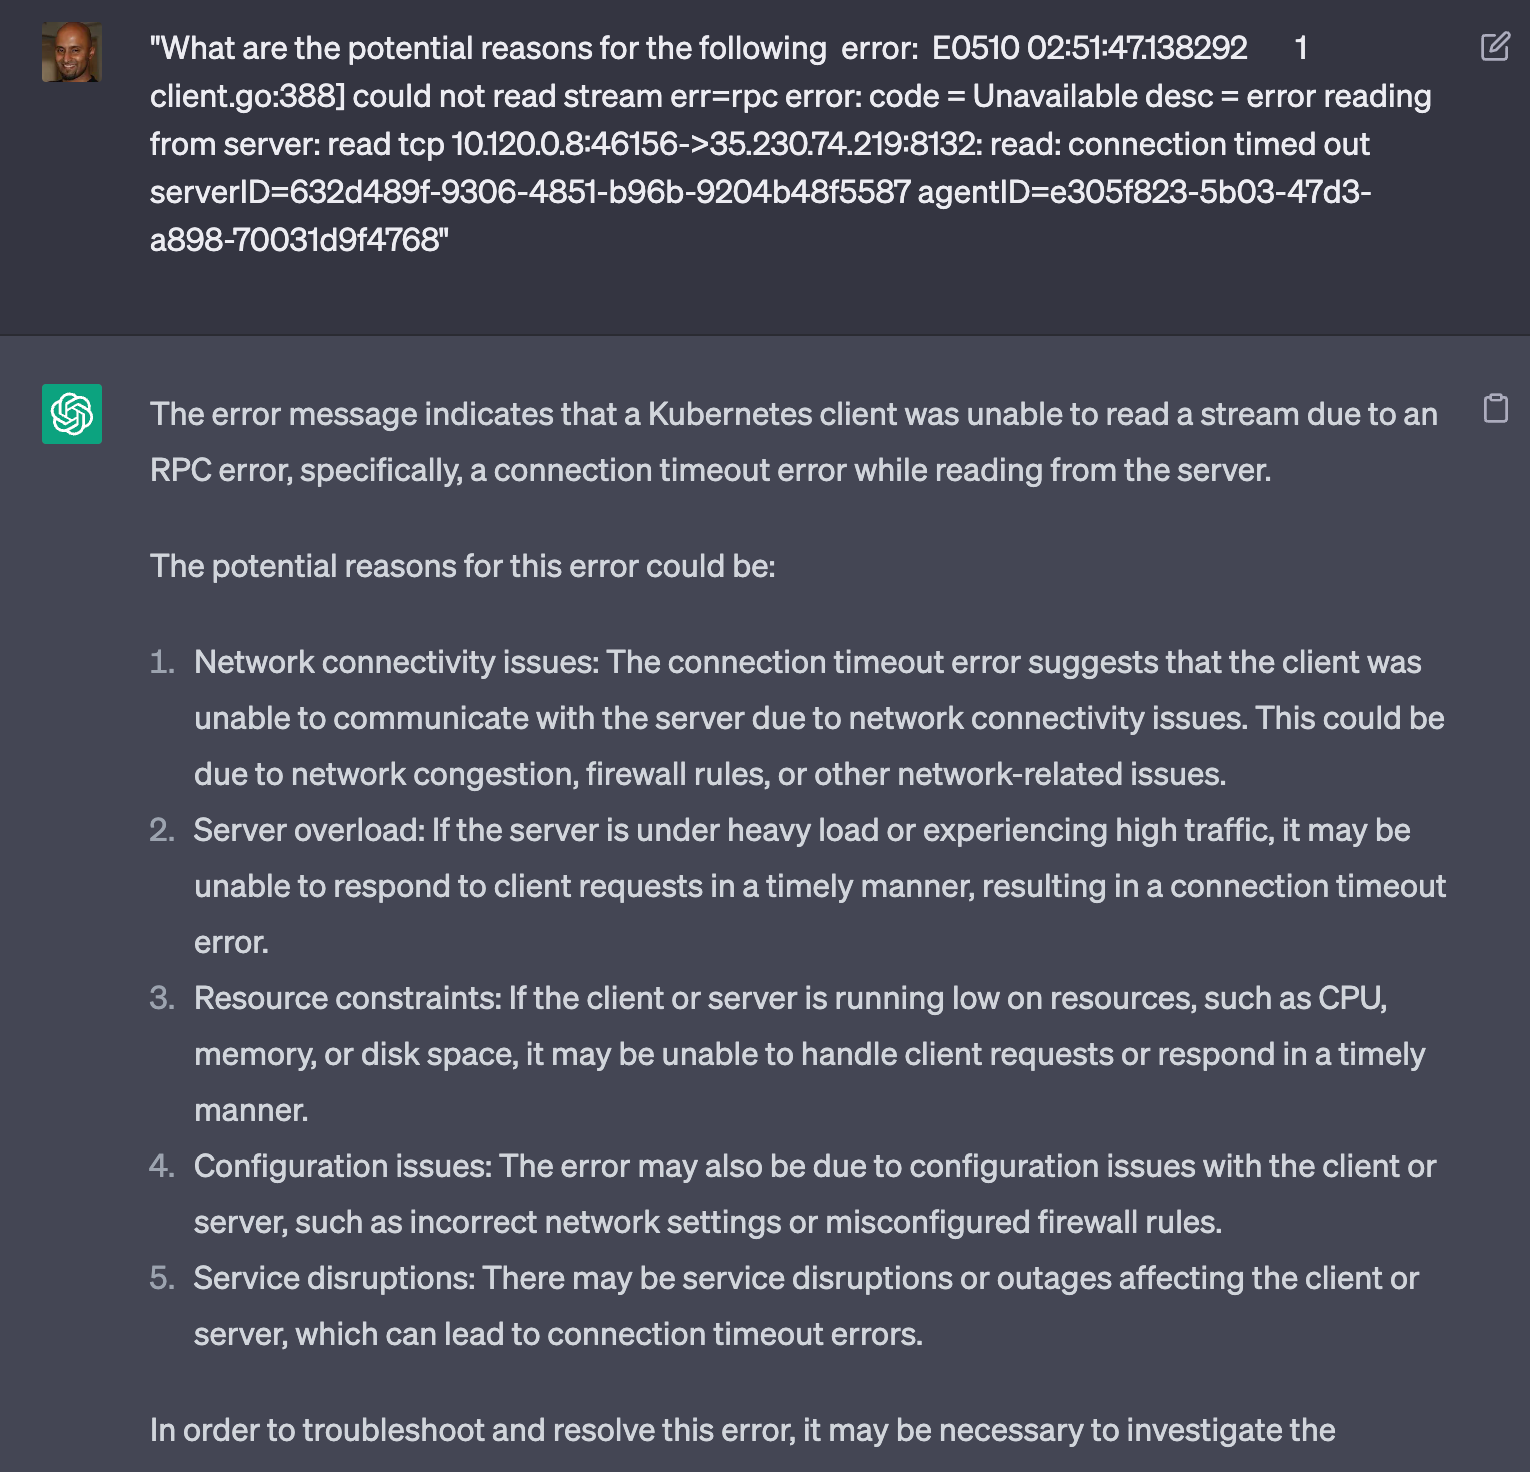Click the serverID value in the prompt
Image resolution: width=1530 pixels, height=1472 pixels.
click(x=600, y=192)
